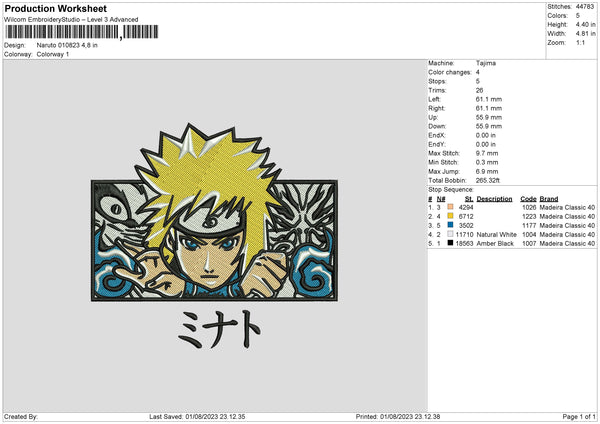Click the "St." column header
The image size is (600, 424).
(x=469, y=199)
